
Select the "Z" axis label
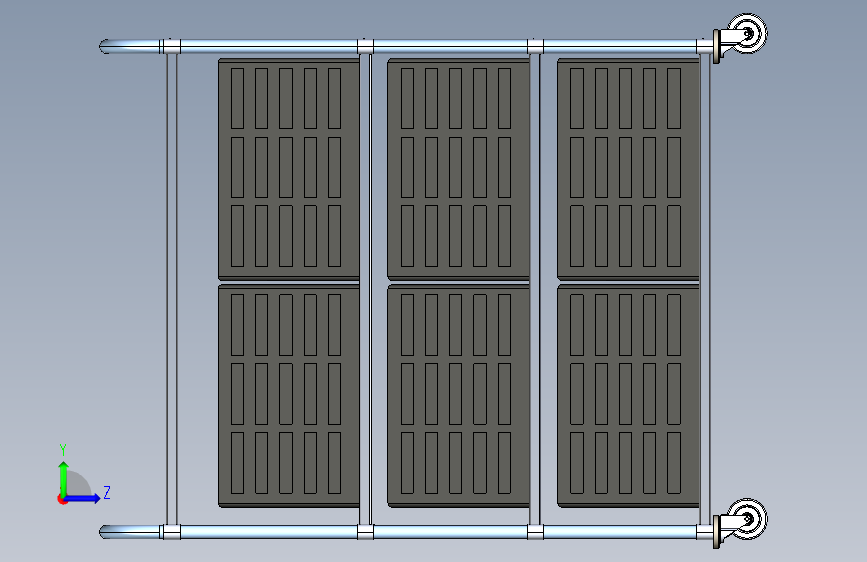coord(107,492)
